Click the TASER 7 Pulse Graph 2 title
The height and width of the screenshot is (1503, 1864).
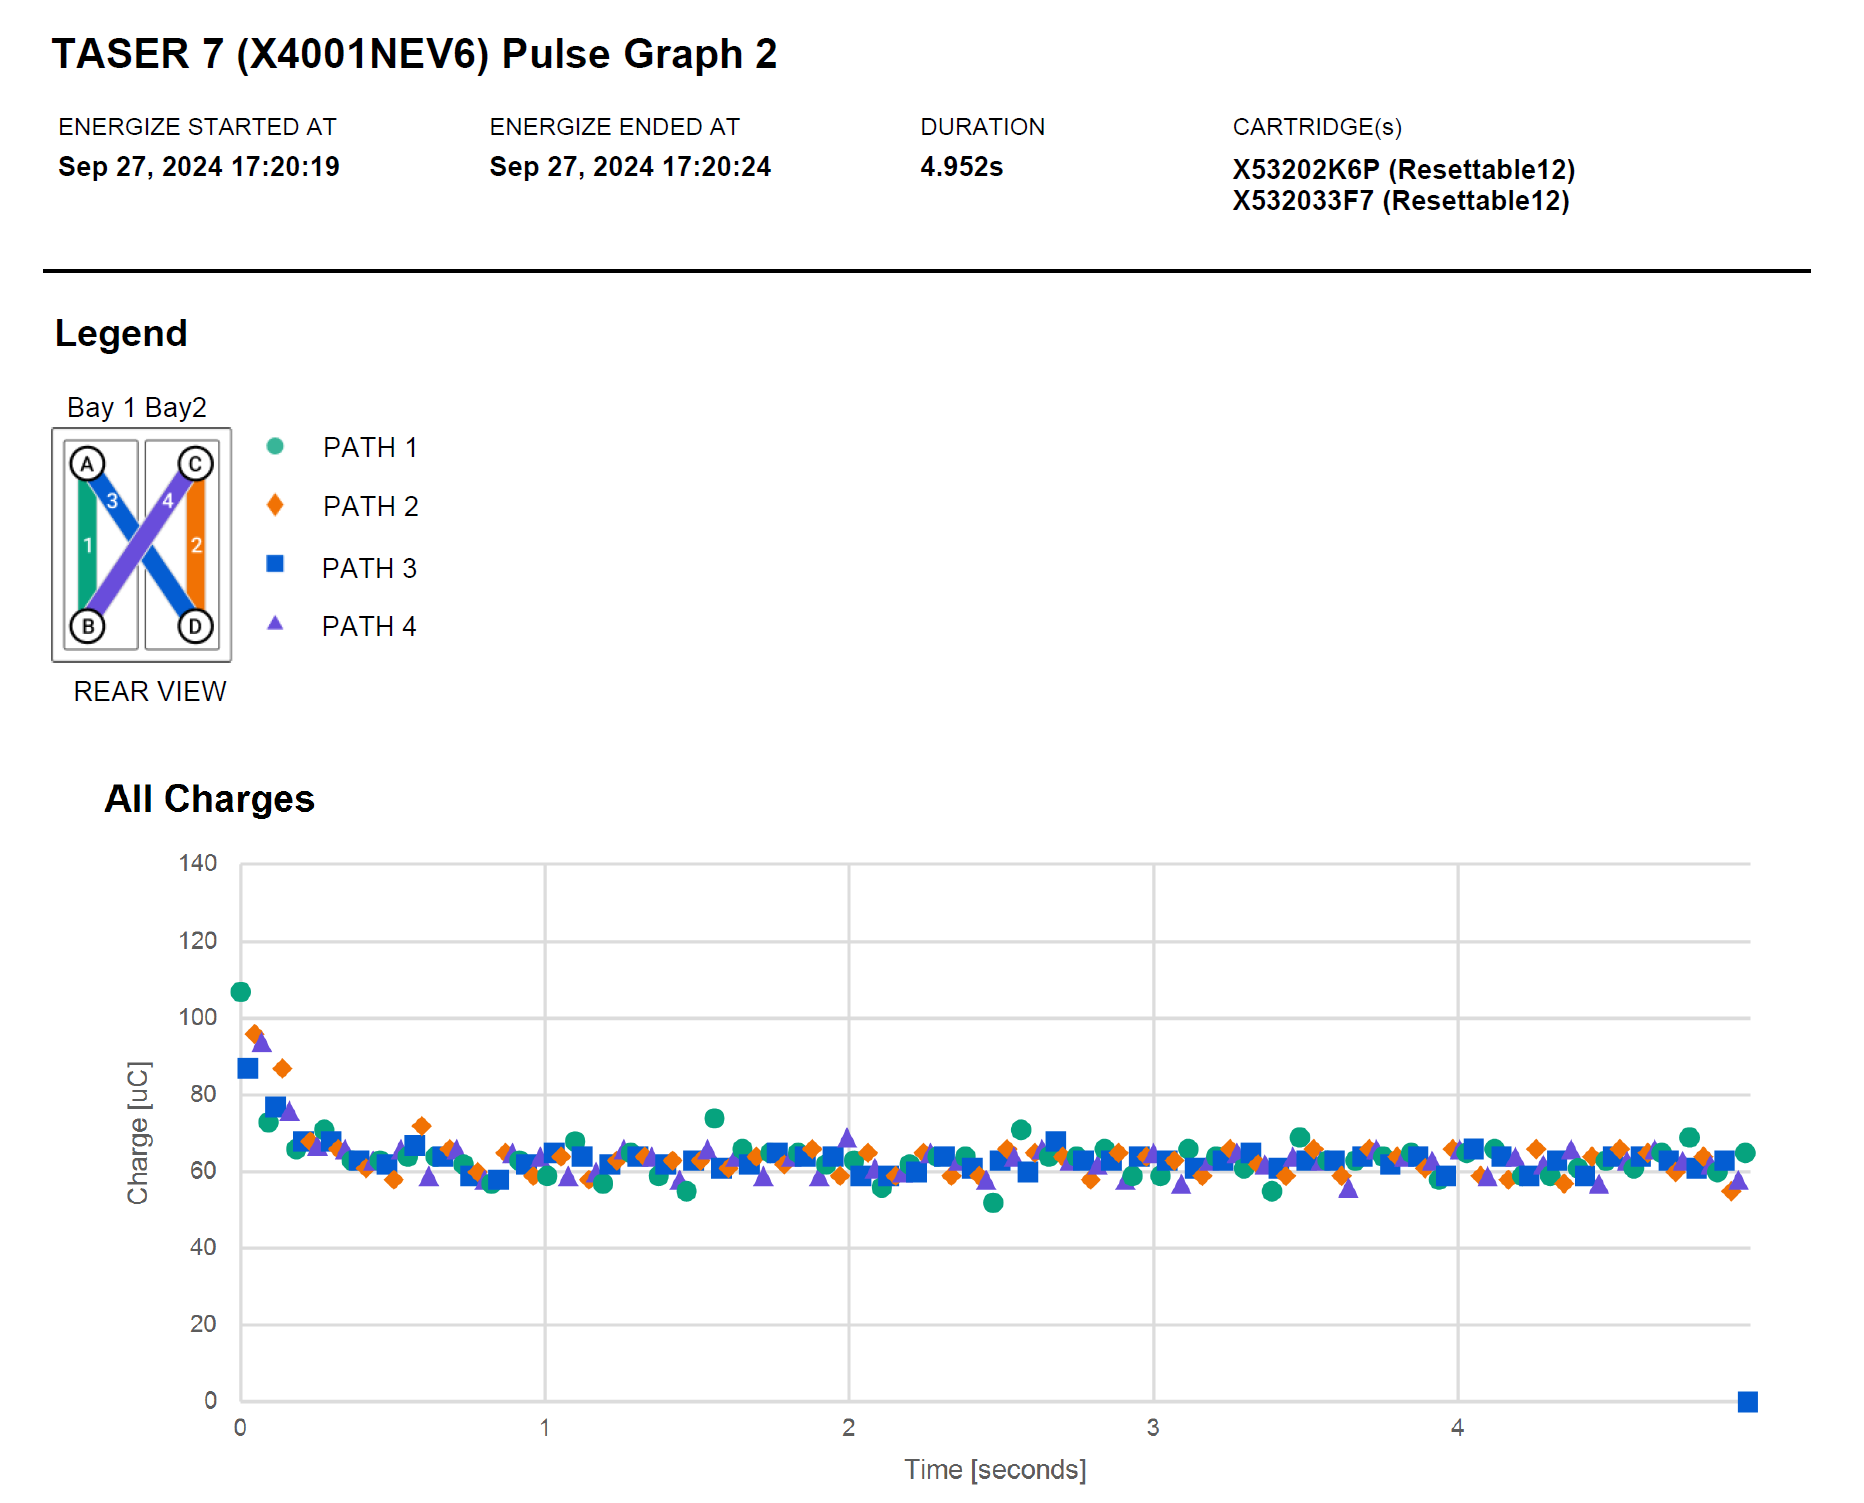click(414, 54)
